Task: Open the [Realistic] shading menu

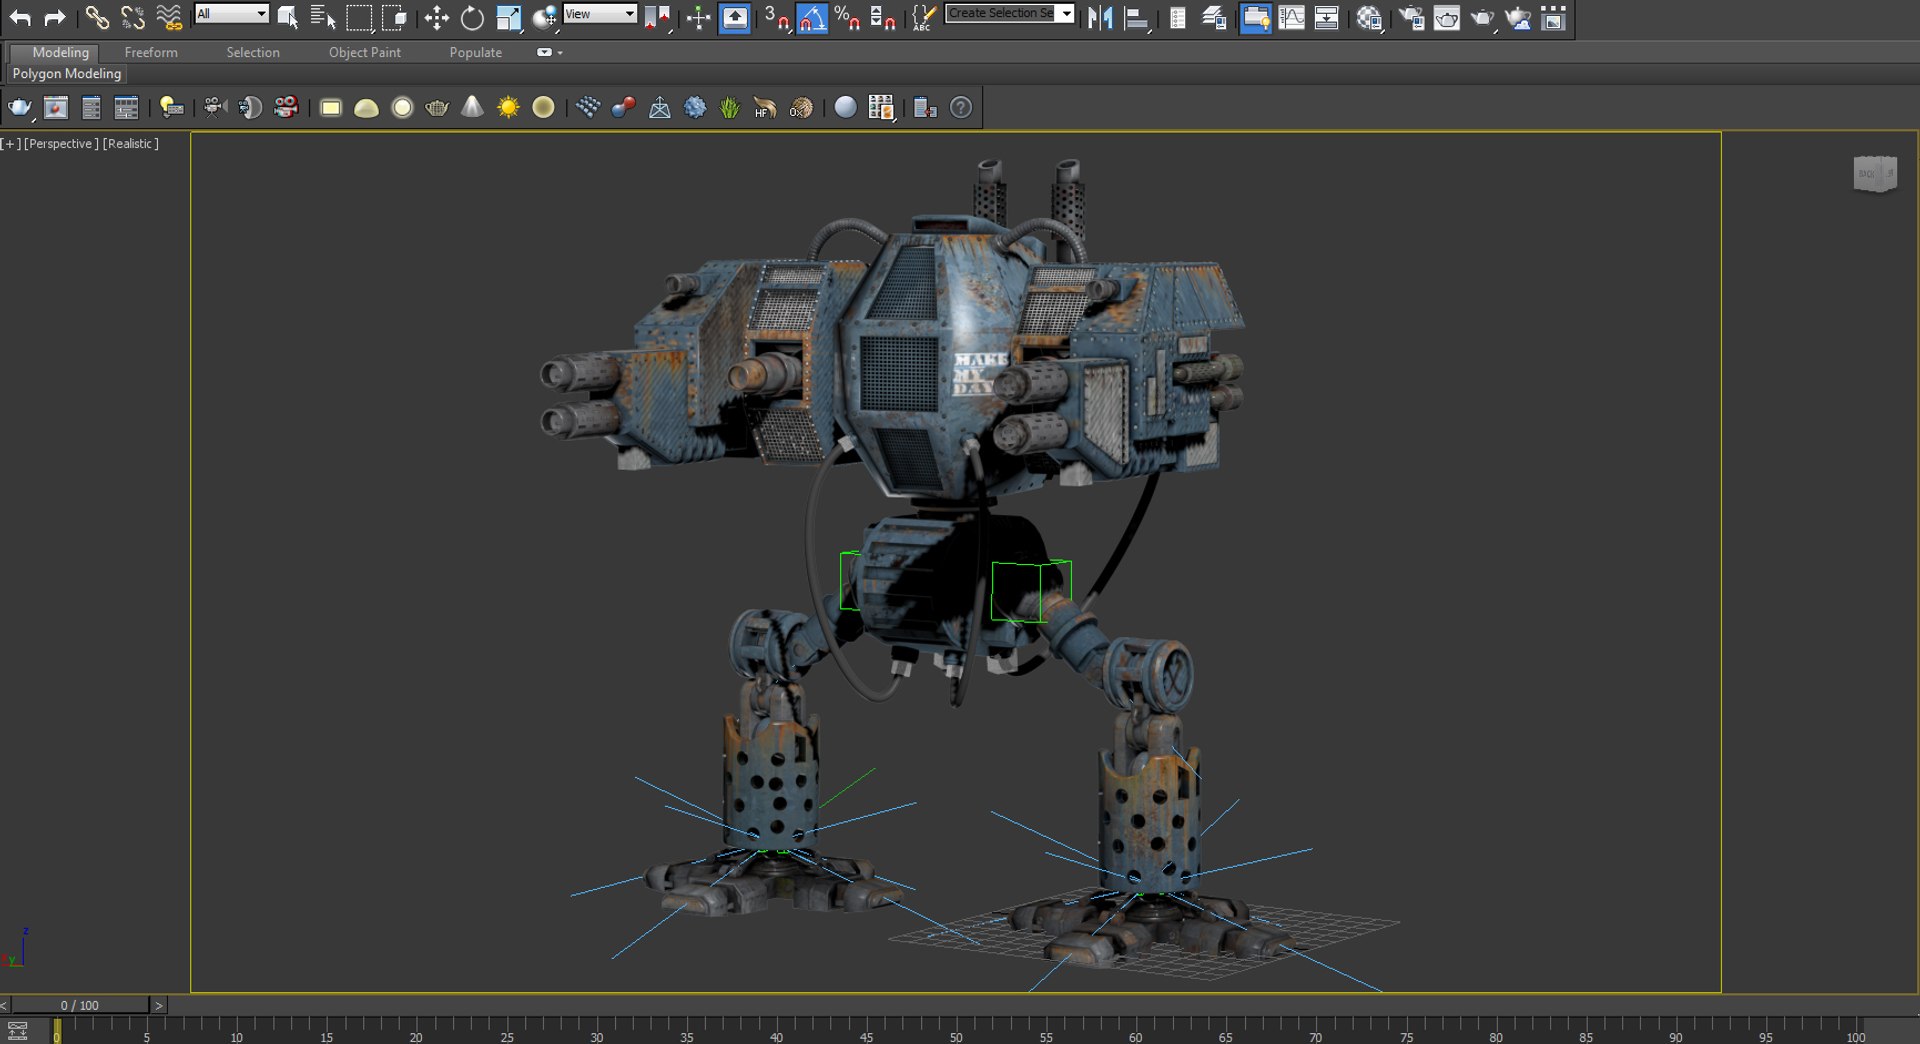Action: pyautogui.click(x=131, y=144)
